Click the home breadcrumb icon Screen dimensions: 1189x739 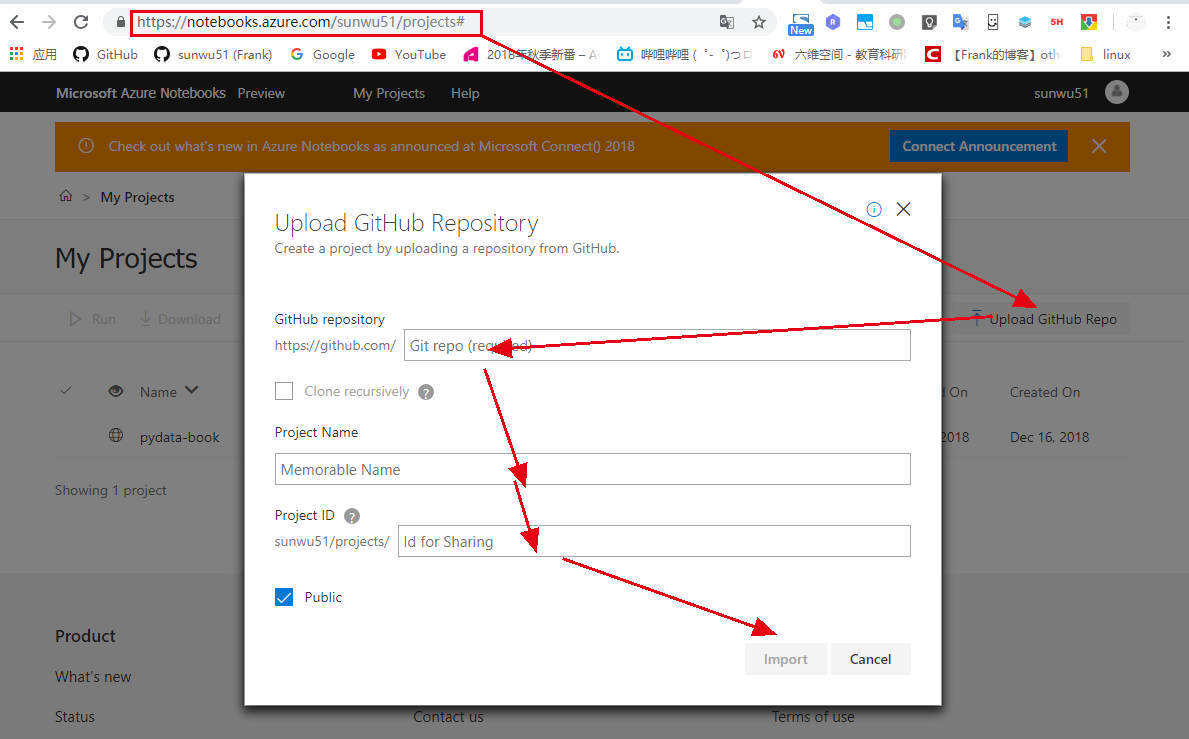pos(66,196)
